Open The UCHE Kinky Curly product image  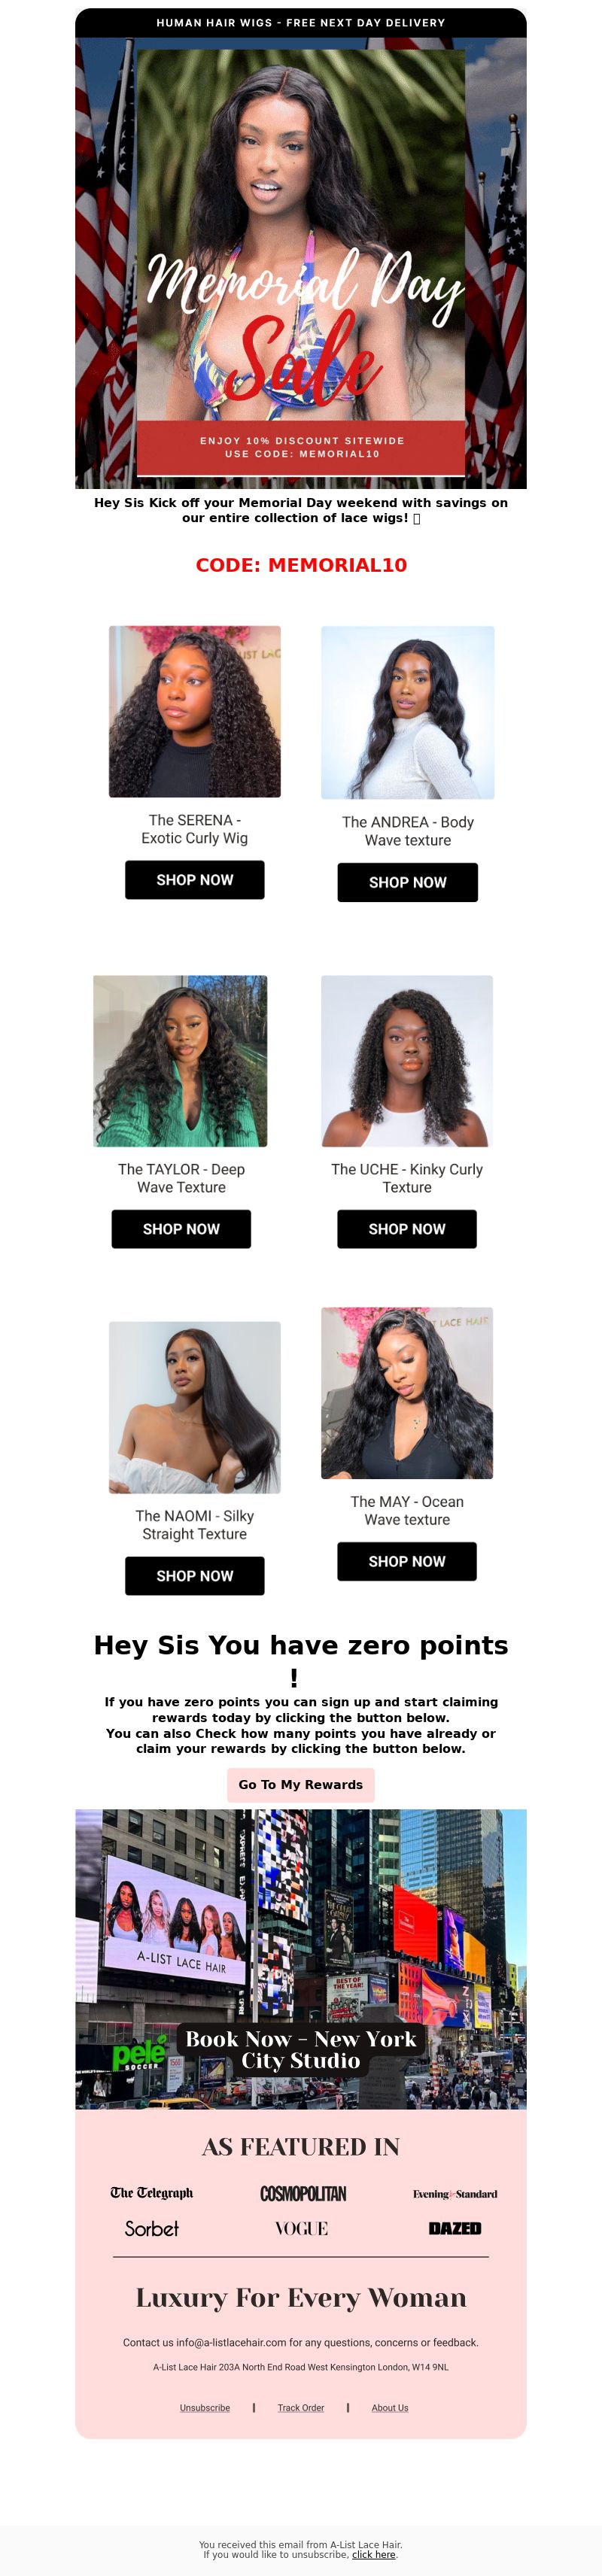click(407, 1060)
